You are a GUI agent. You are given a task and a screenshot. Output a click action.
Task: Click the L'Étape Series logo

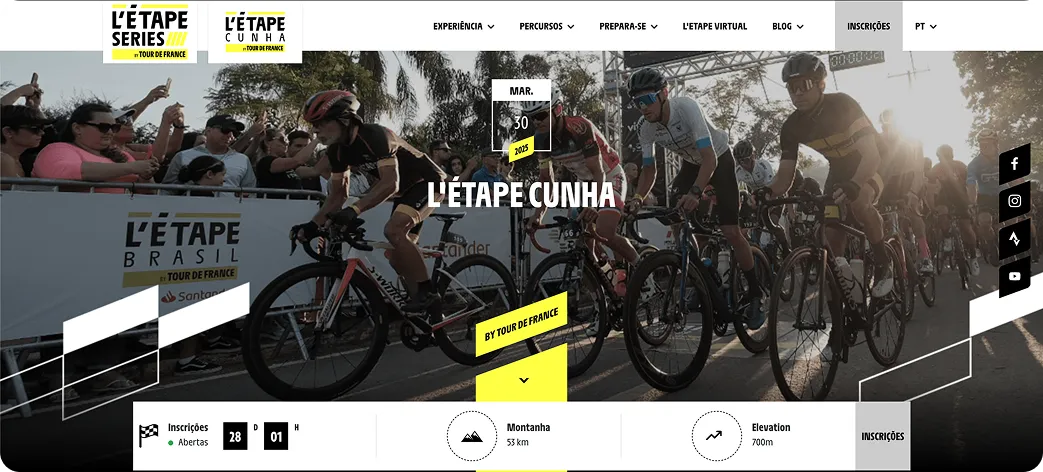(x=150, y=32)
